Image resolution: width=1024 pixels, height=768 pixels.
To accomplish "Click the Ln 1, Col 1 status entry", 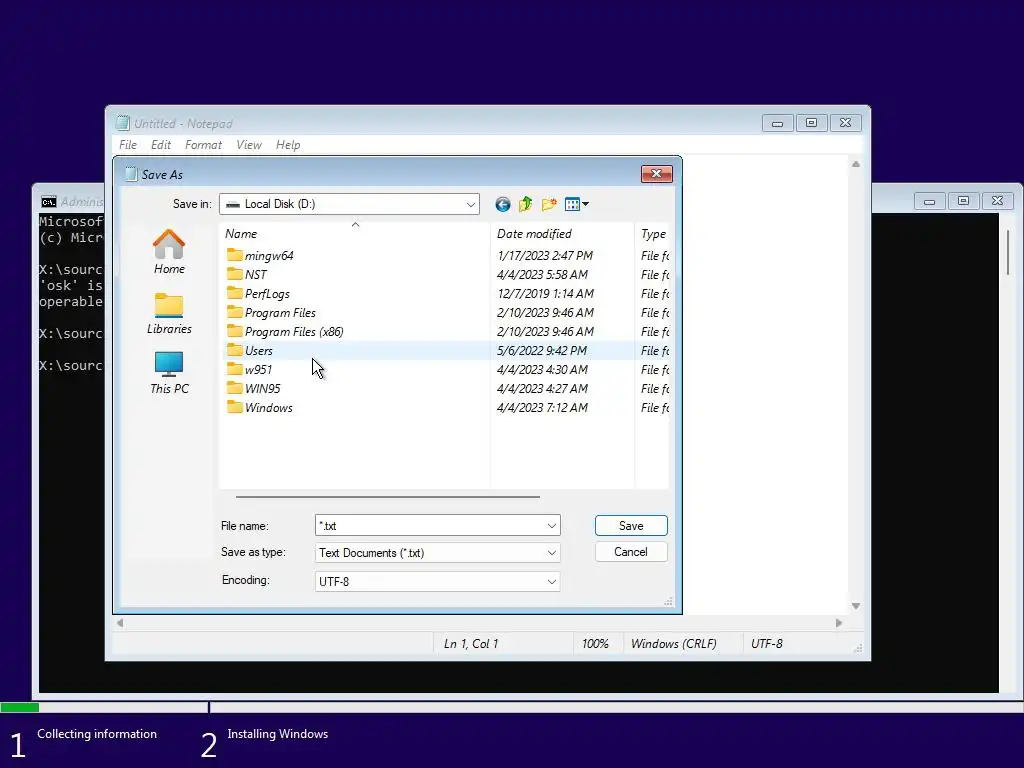I will [471, 644].
